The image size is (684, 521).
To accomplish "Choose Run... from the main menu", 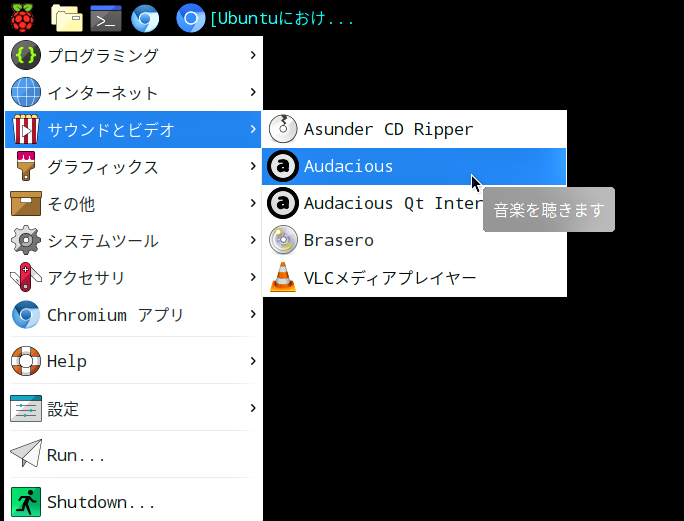I will pos(133,455).
